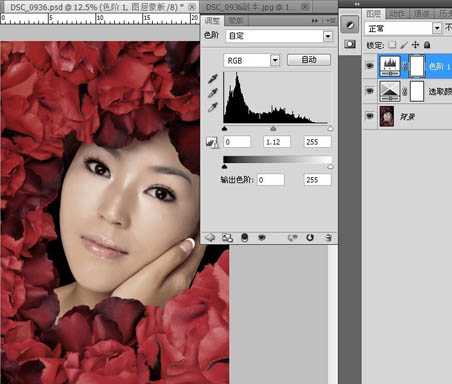The width and height of the screenshot is (452, 384).
Task: Click the clip to layer icon in adjustments footer
Action: pos(245,238)
